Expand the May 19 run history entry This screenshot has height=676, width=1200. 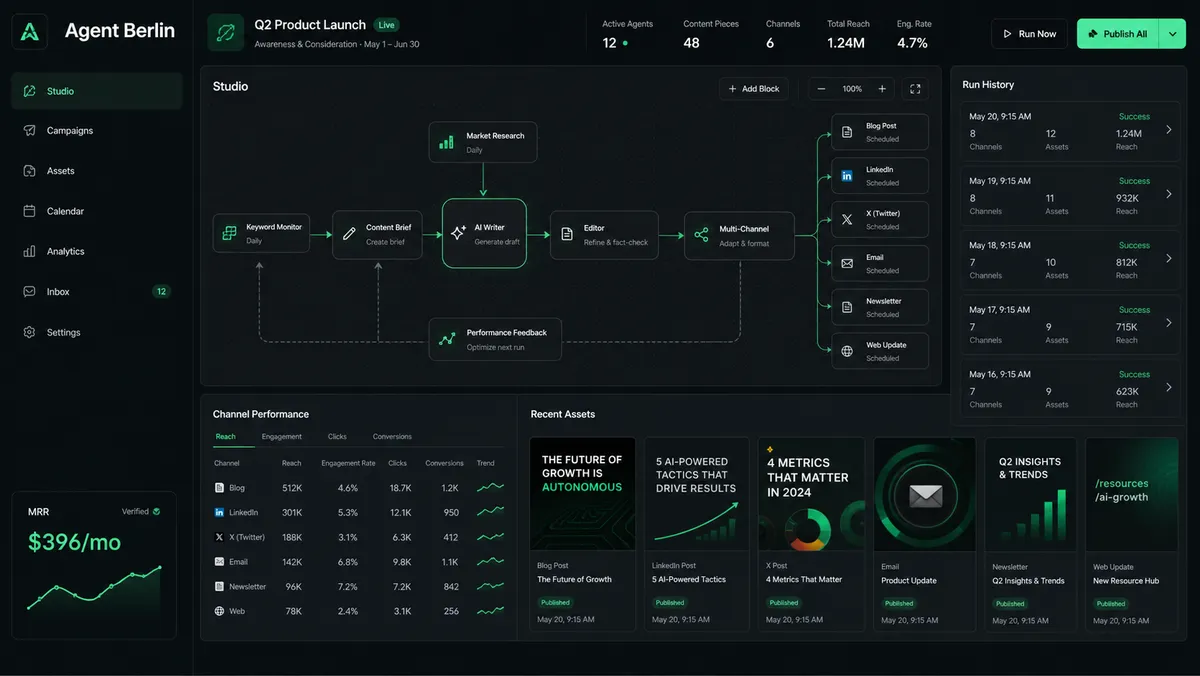coord(1169,194)
